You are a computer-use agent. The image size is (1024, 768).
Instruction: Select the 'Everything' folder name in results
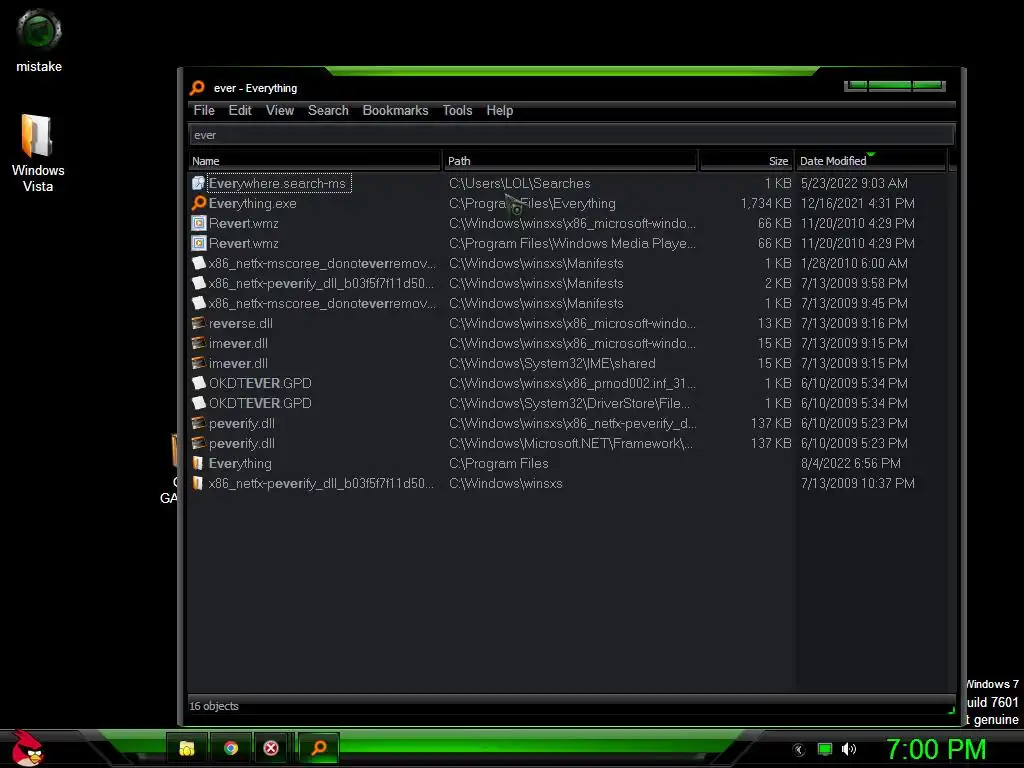(x=240, y=463)
